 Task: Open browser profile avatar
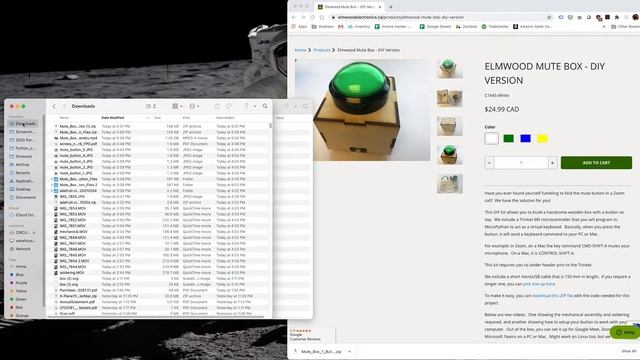[x=635, y=17]
